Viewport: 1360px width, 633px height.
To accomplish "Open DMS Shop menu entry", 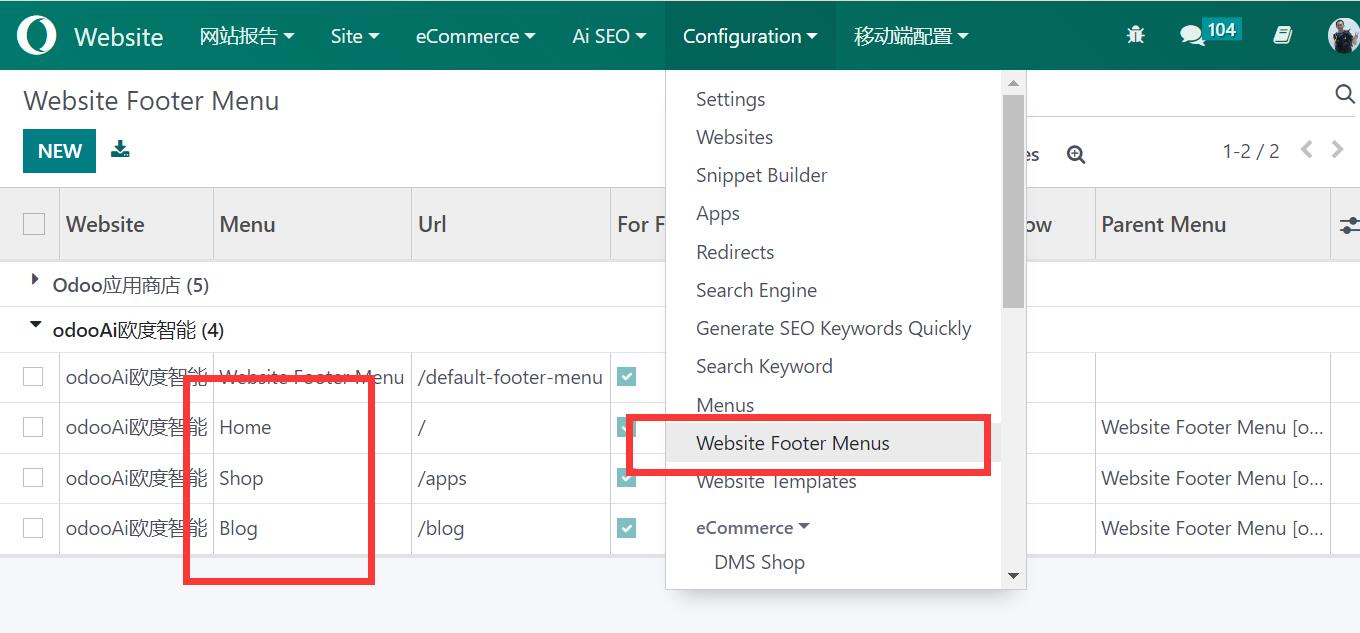I will 759,562.
